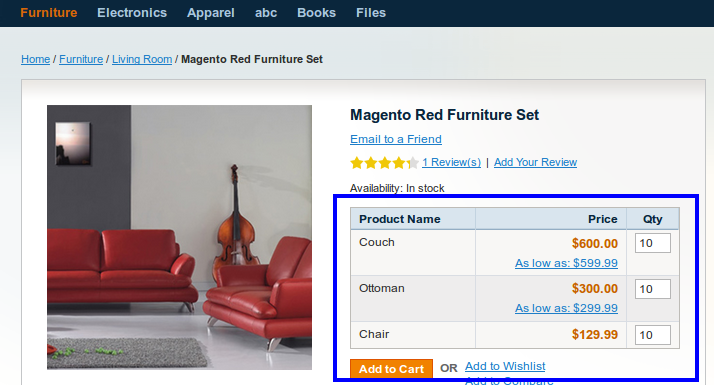714x385 pixels.
Task: Open the Electronics menu
Action: point(132,13)
